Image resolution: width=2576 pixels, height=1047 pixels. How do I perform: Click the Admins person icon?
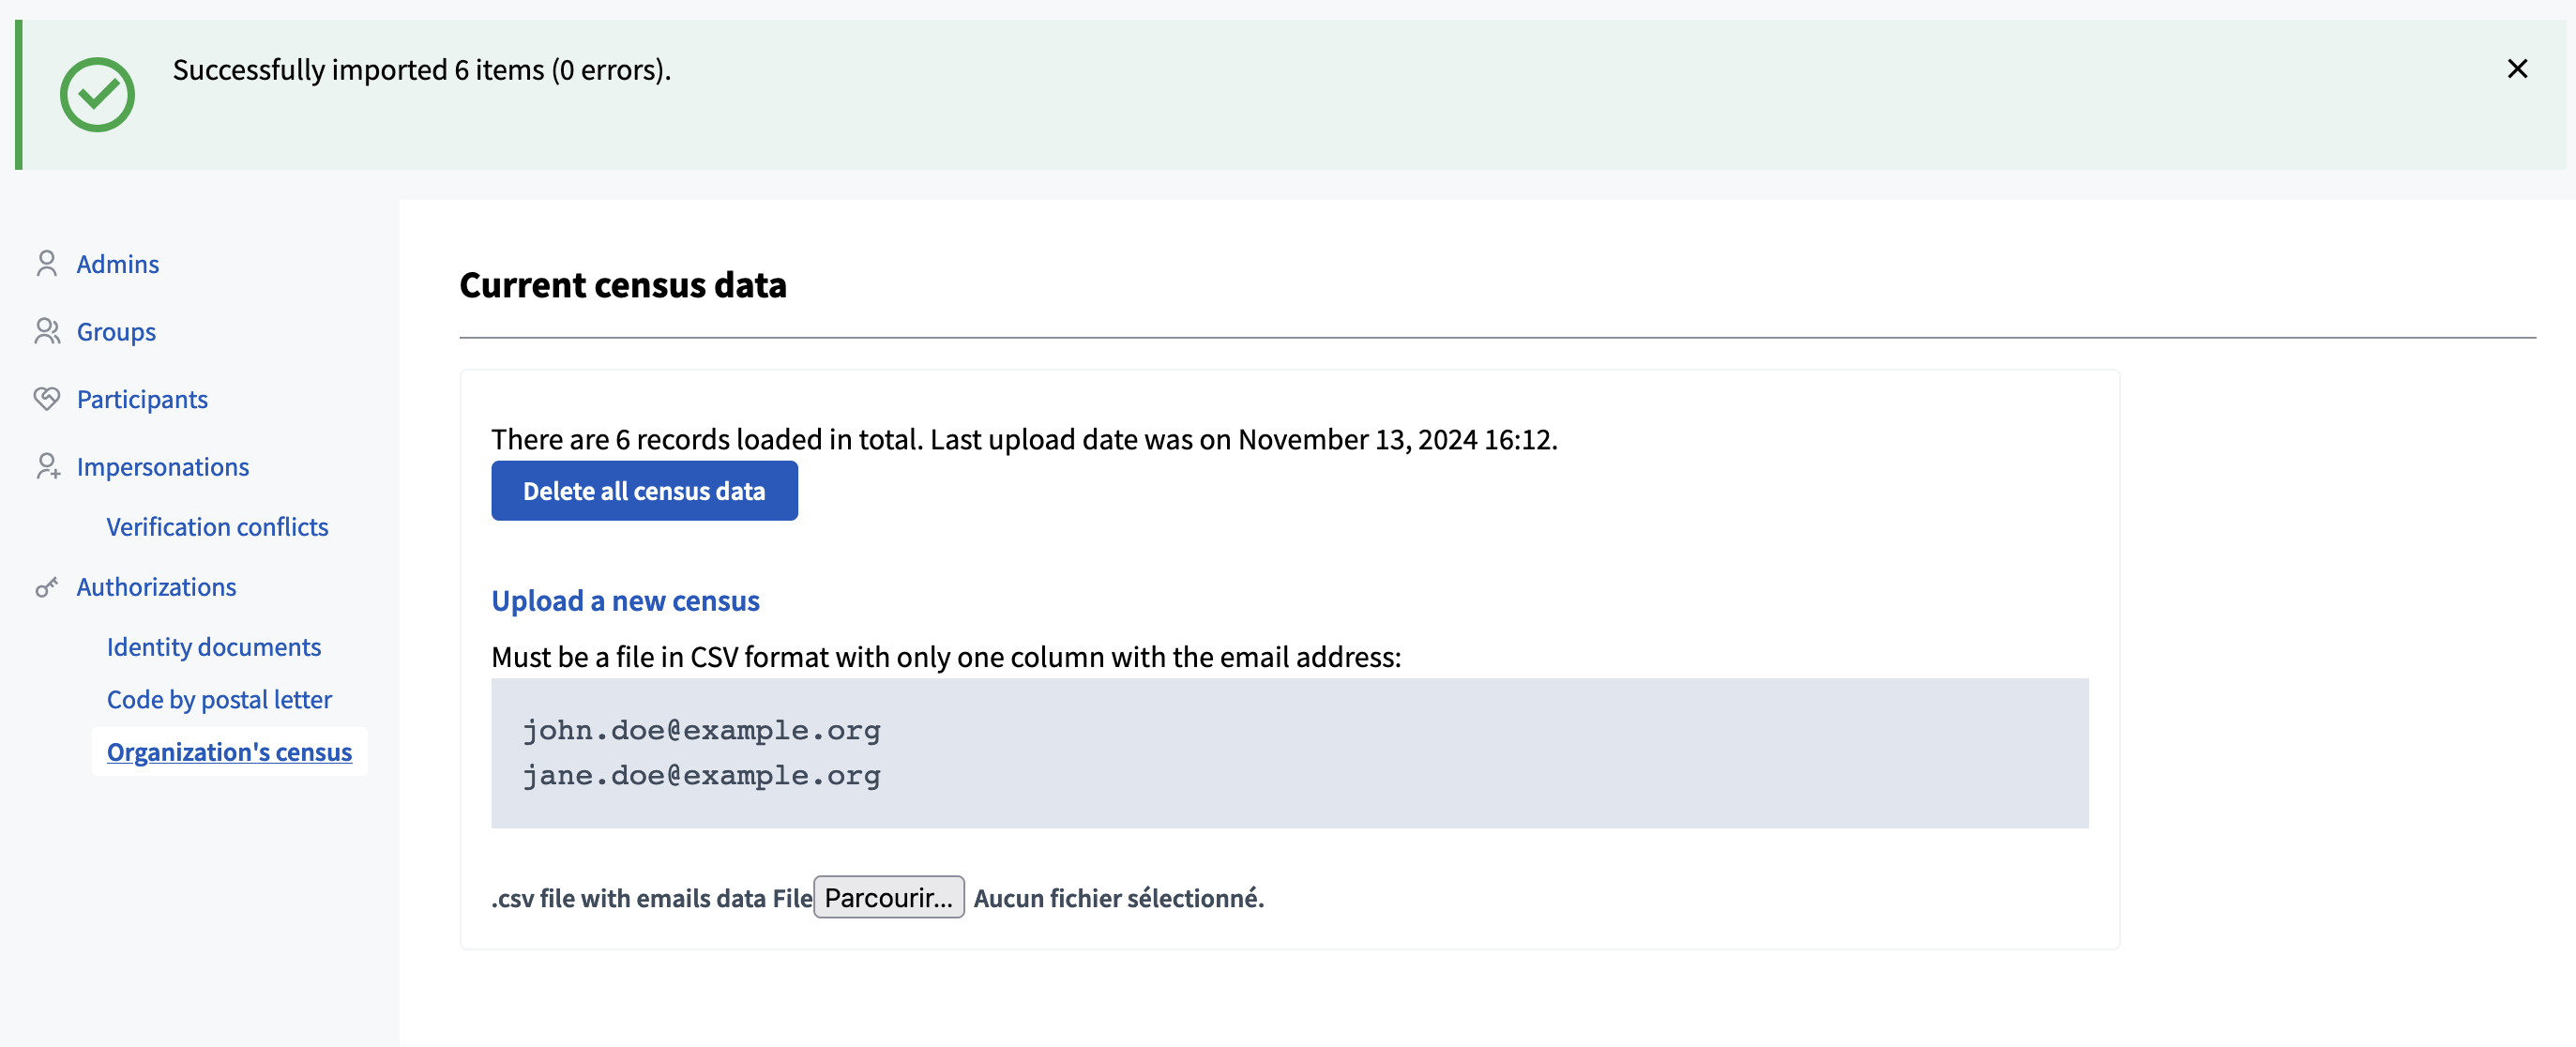46,263
